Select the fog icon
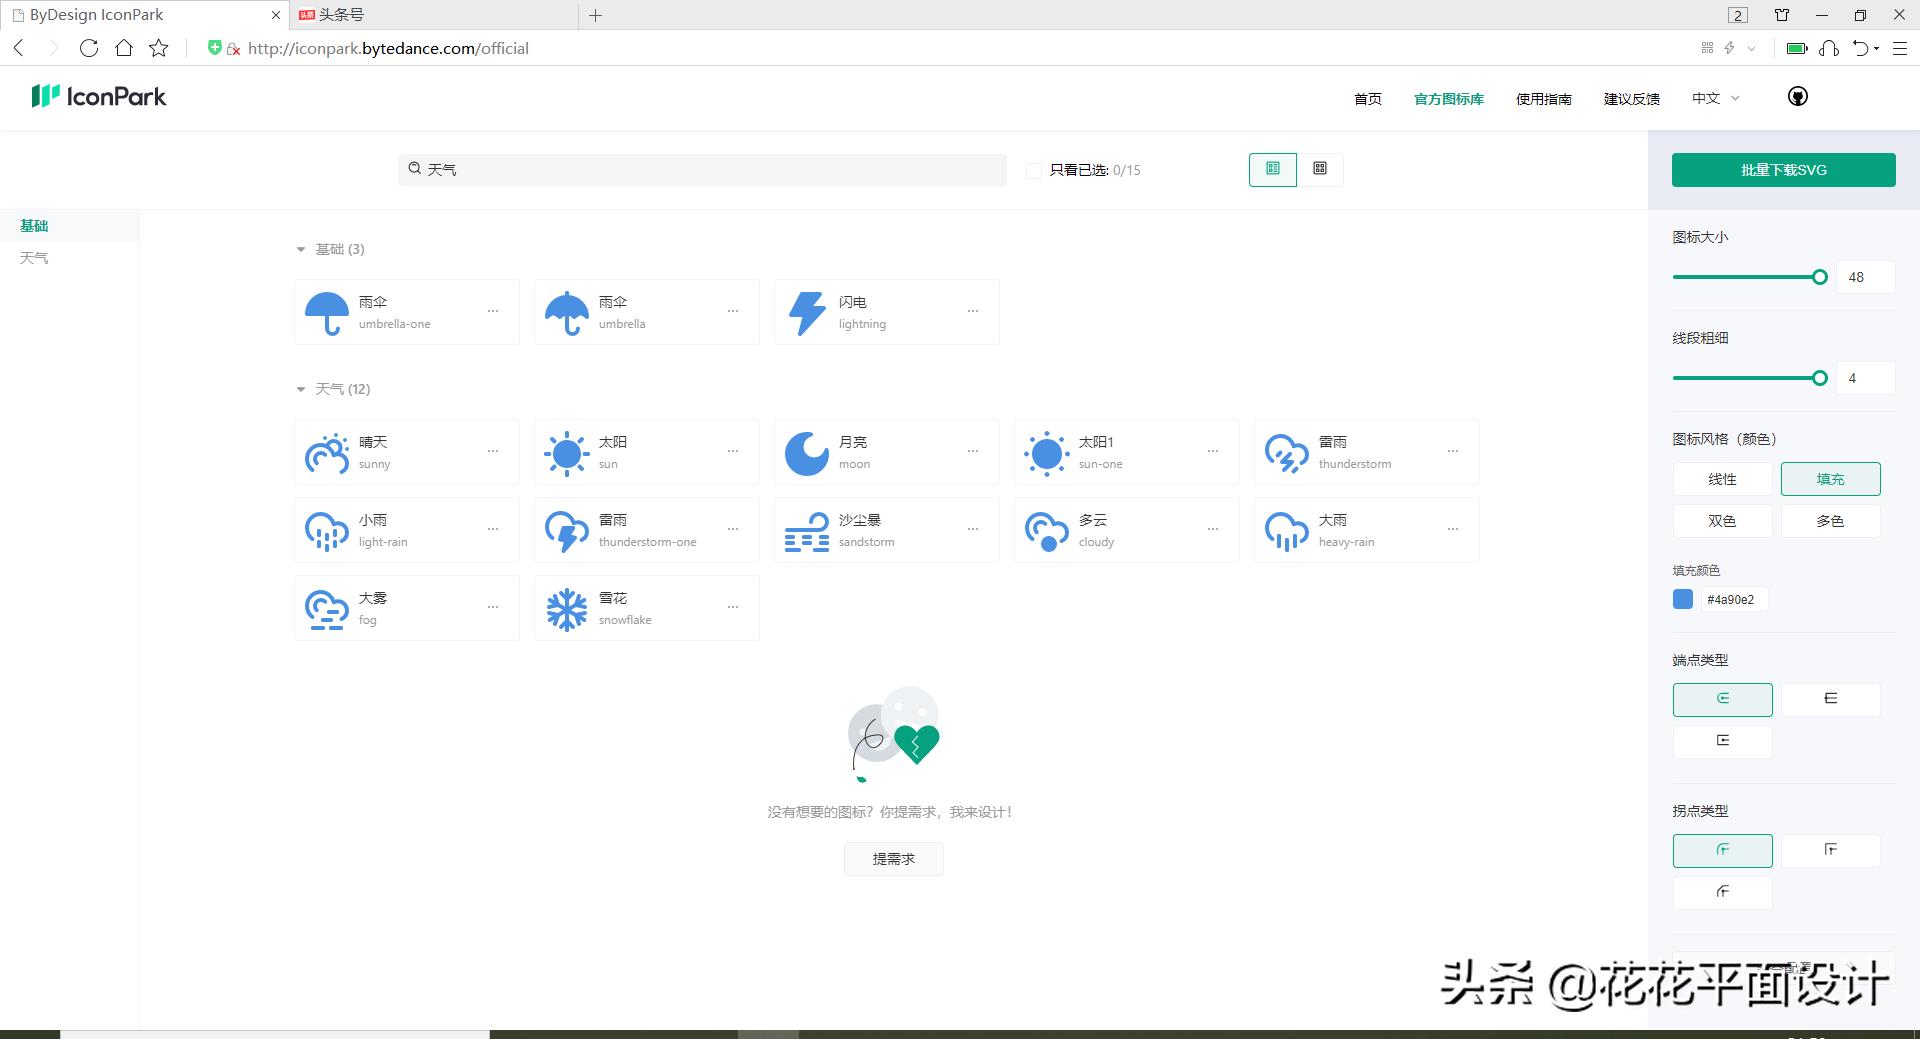The width and height of the screenshot is (1920, 1039). pos(326,609)
